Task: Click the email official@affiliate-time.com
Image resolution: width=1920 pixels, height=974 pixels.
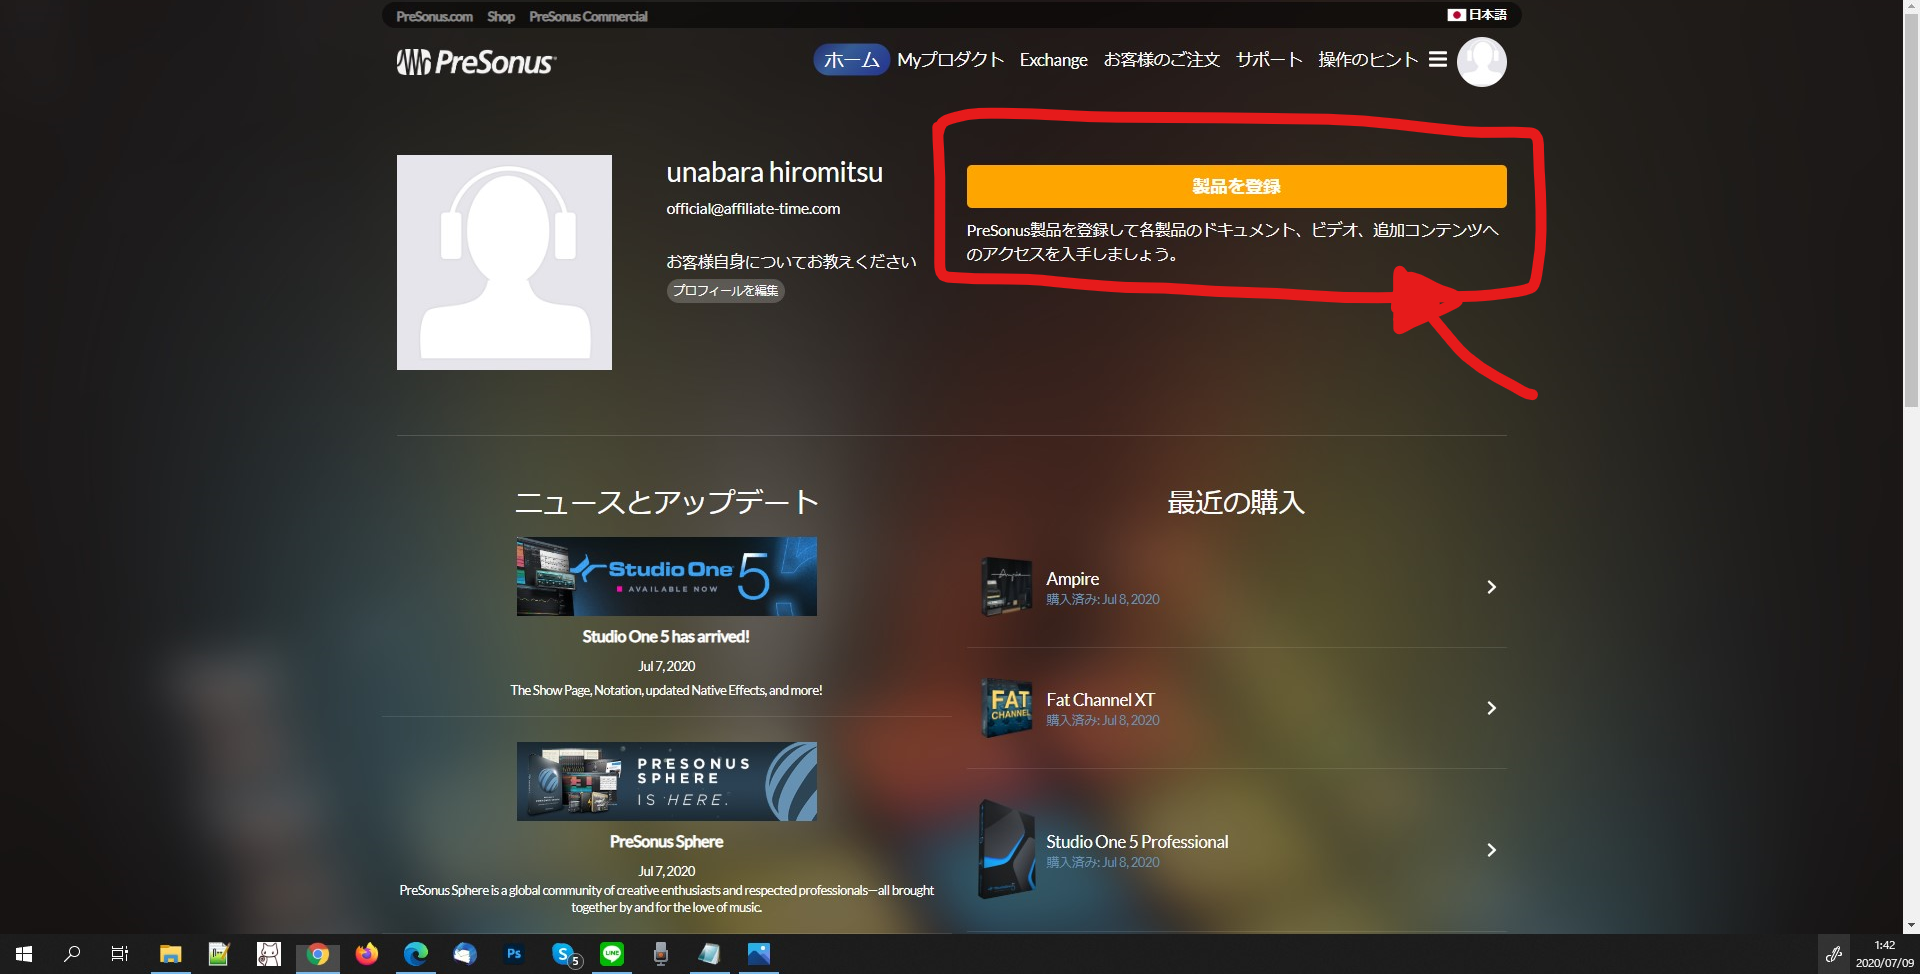Action: (753, 209)
